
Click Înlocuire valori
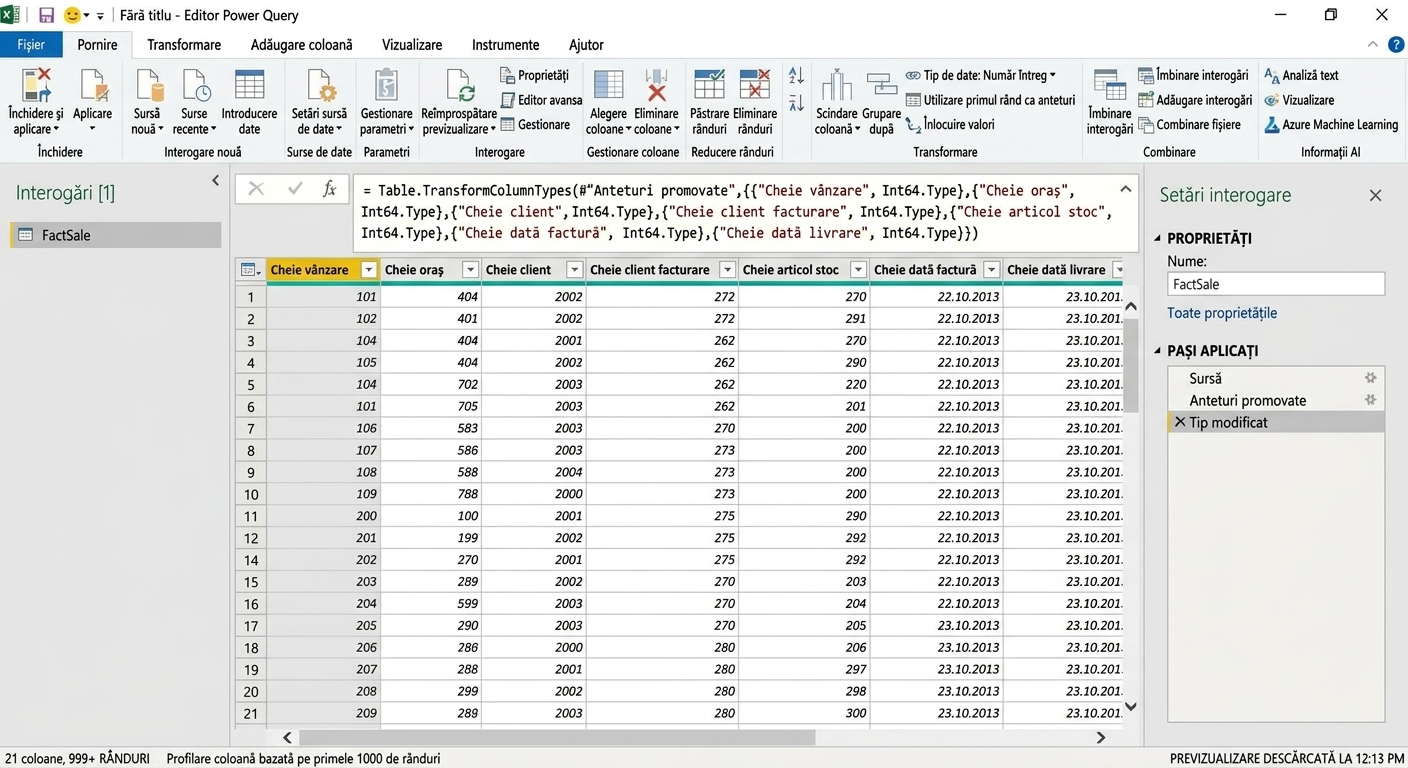(951, 125)
